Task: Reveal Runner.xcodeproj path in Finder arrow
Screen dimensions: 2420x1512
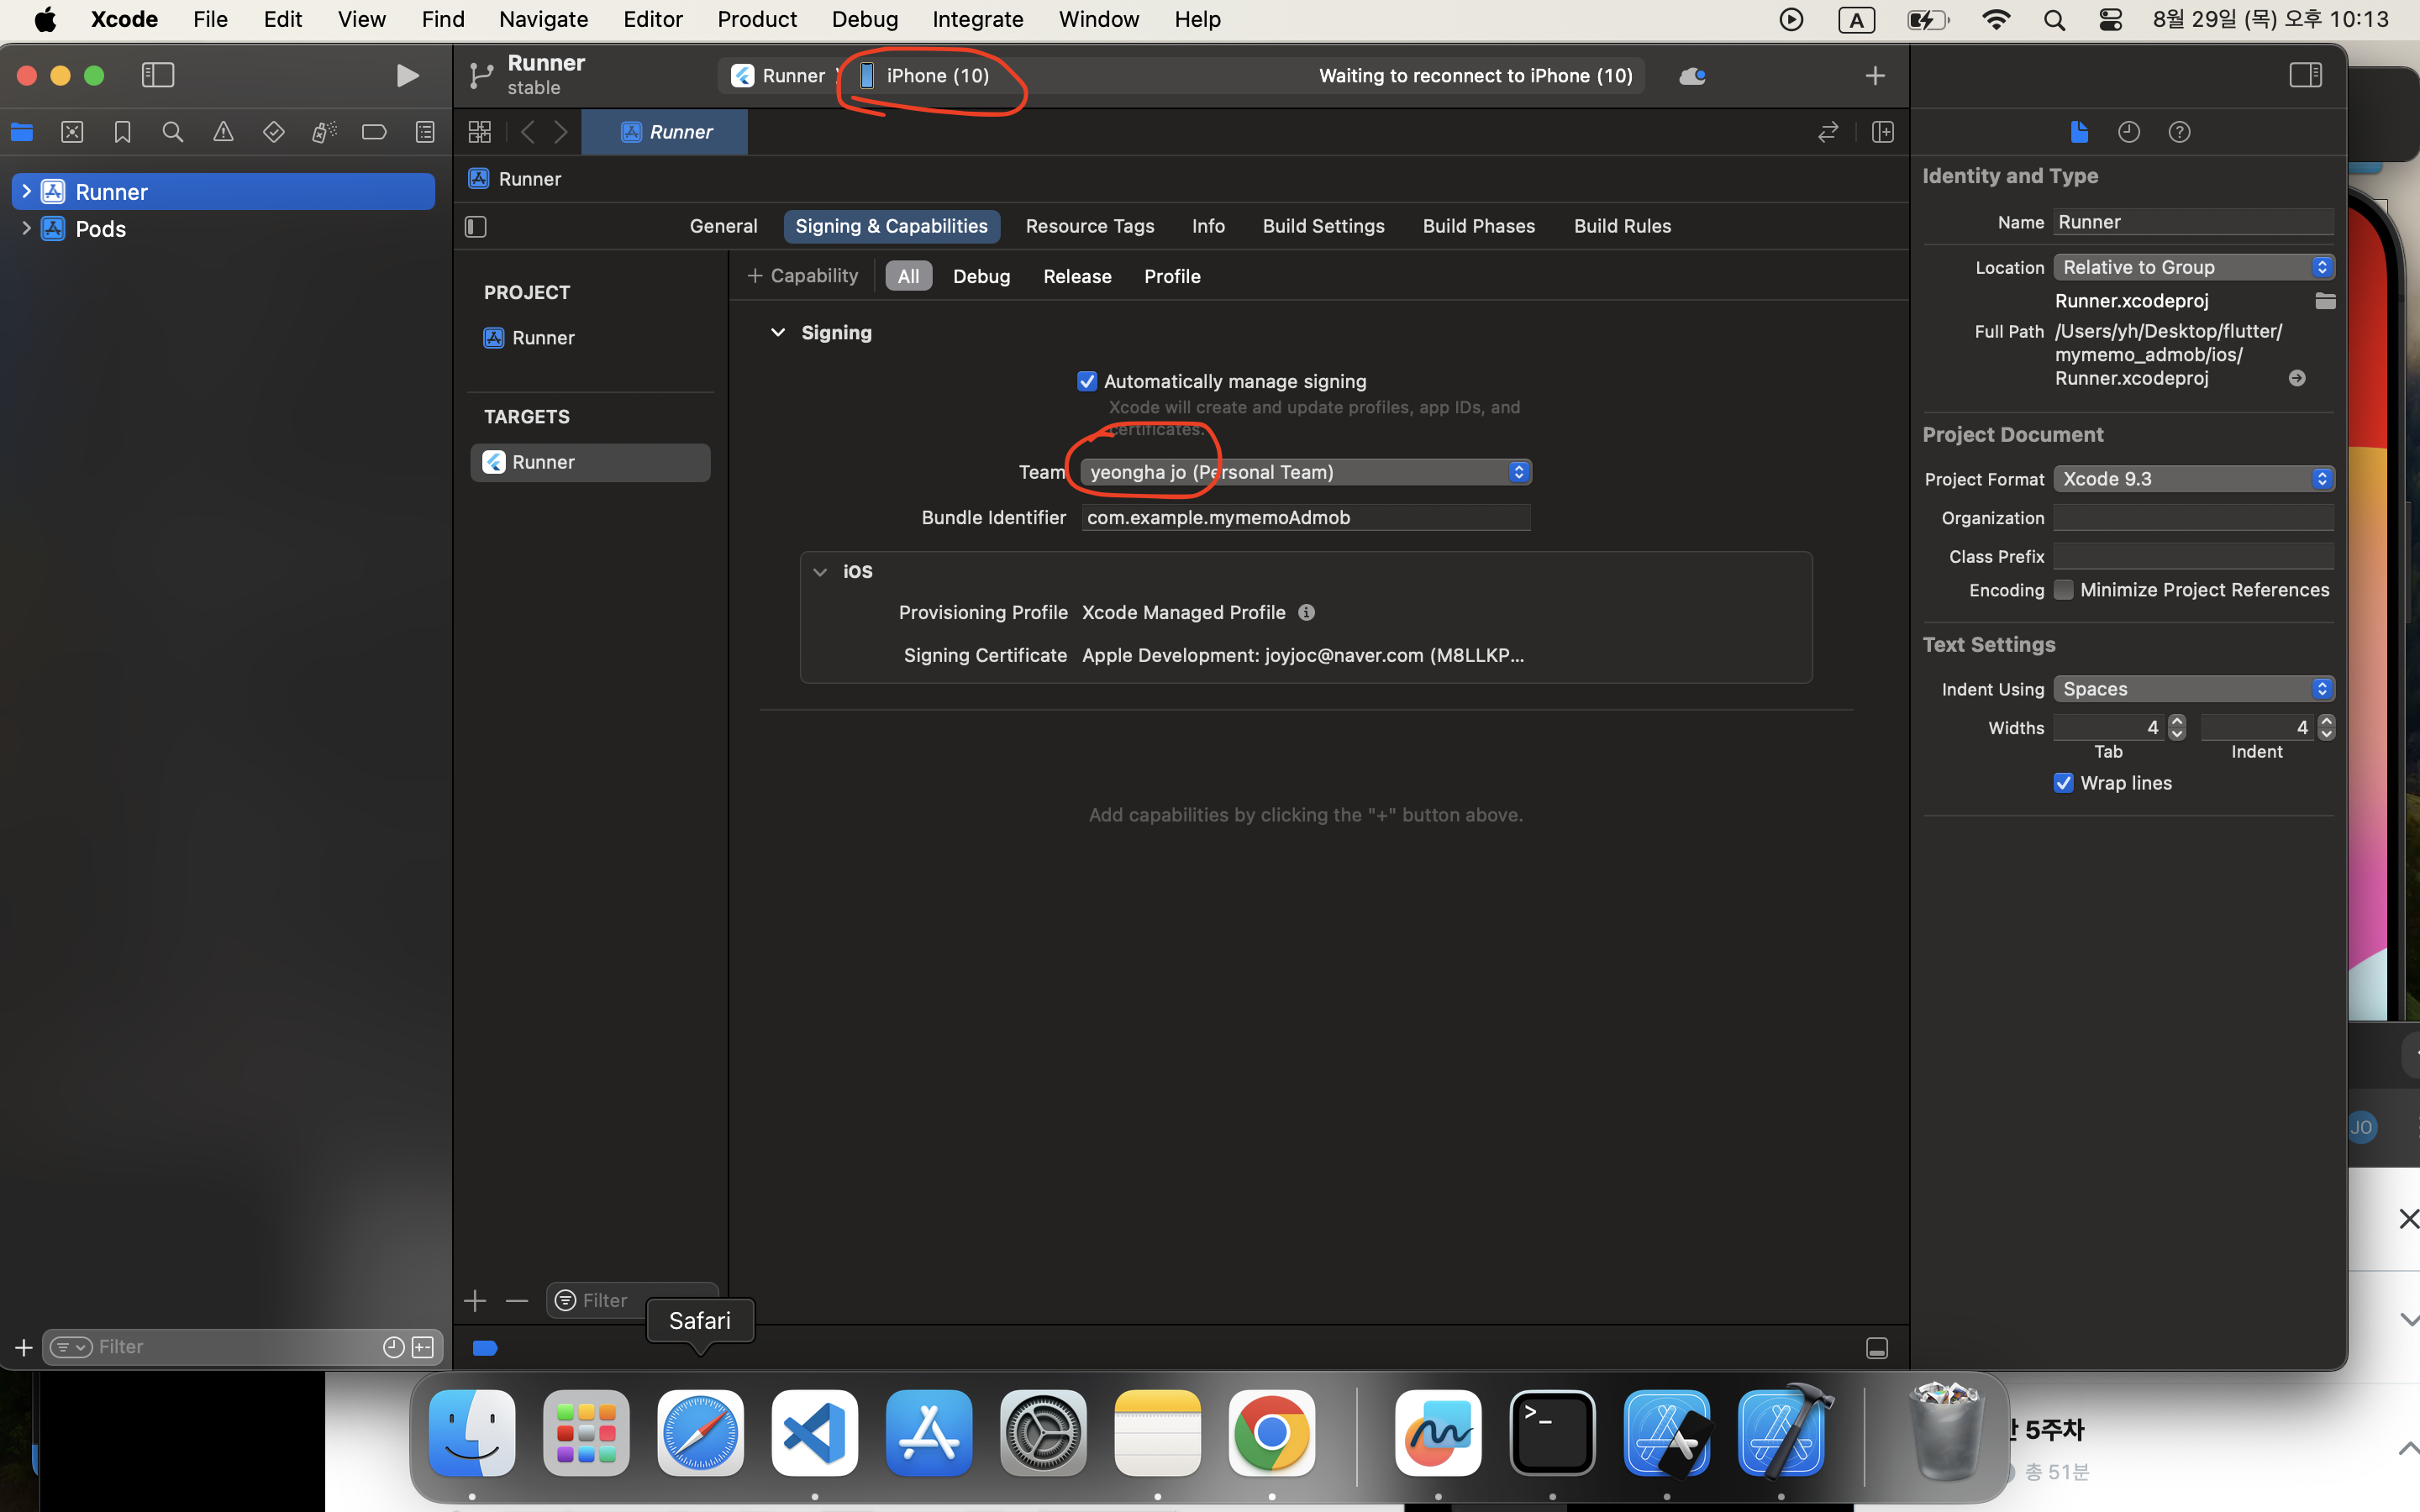Action: [x=2297, y=378]
